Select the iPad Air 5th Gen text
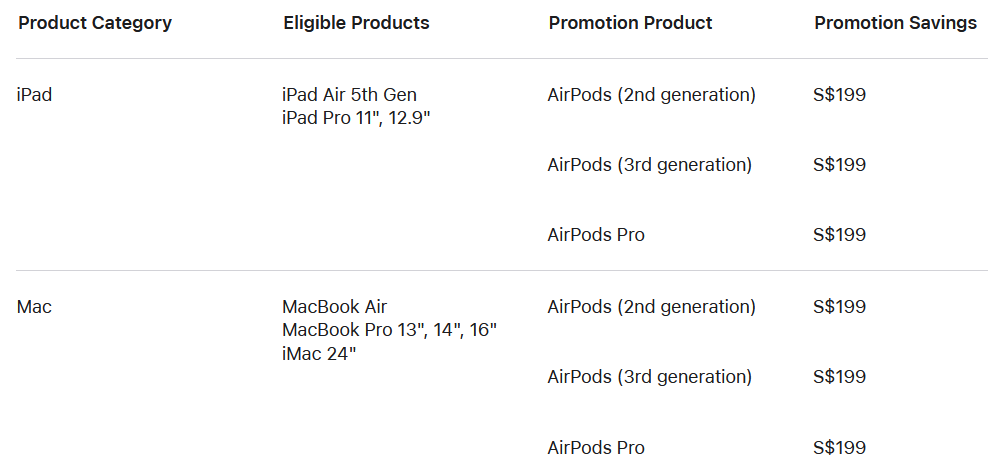The height and width of the screenshot is (468, 988). point(349,95)
